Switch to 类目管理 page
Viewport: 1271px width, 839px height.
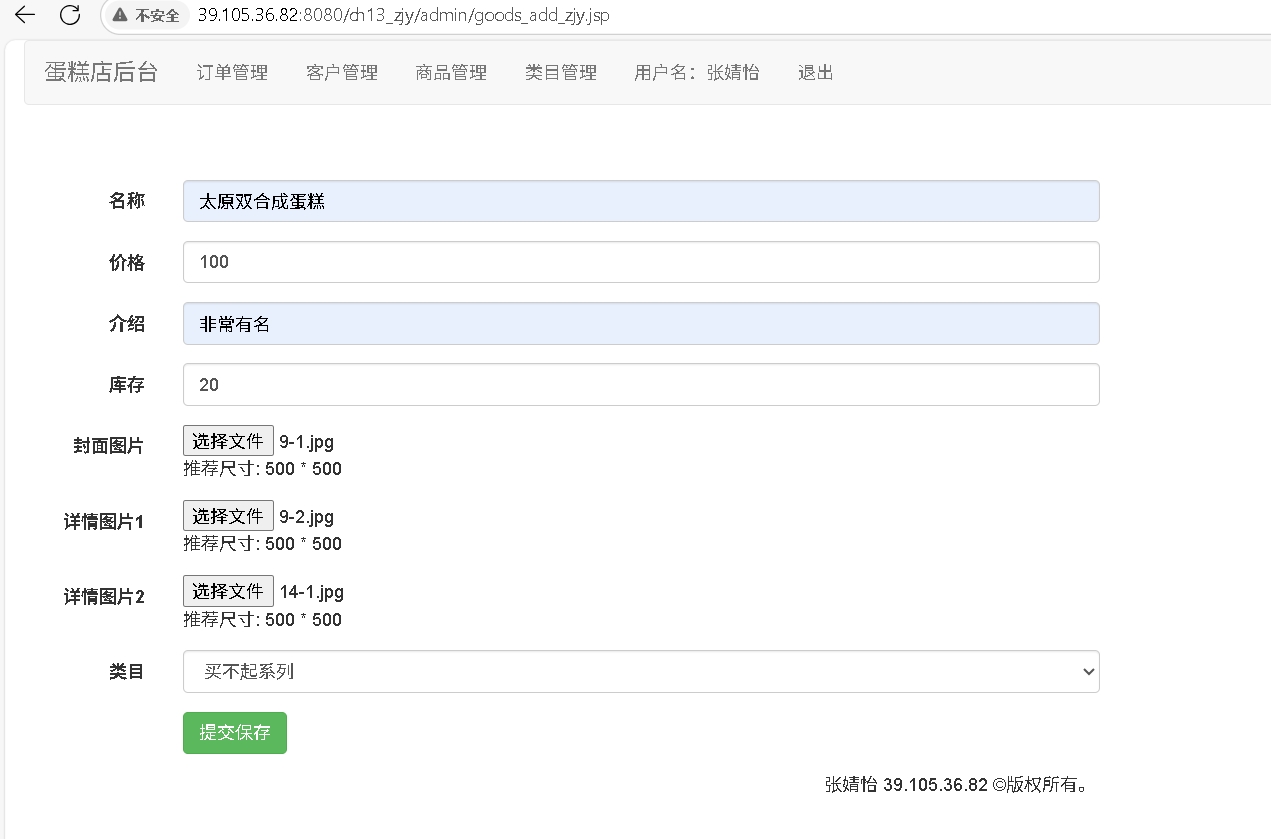point(561,73)
